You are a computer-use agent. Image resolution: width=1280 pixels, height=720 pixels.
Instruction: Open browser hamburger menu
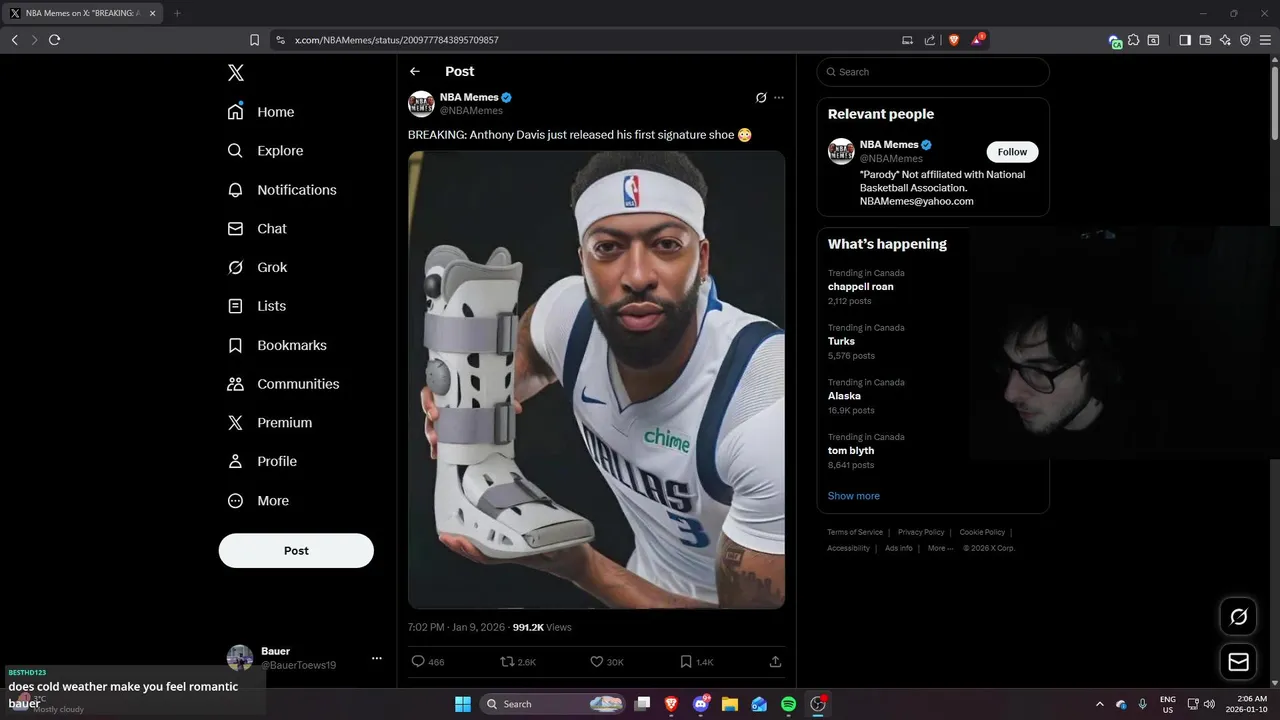1265,40
